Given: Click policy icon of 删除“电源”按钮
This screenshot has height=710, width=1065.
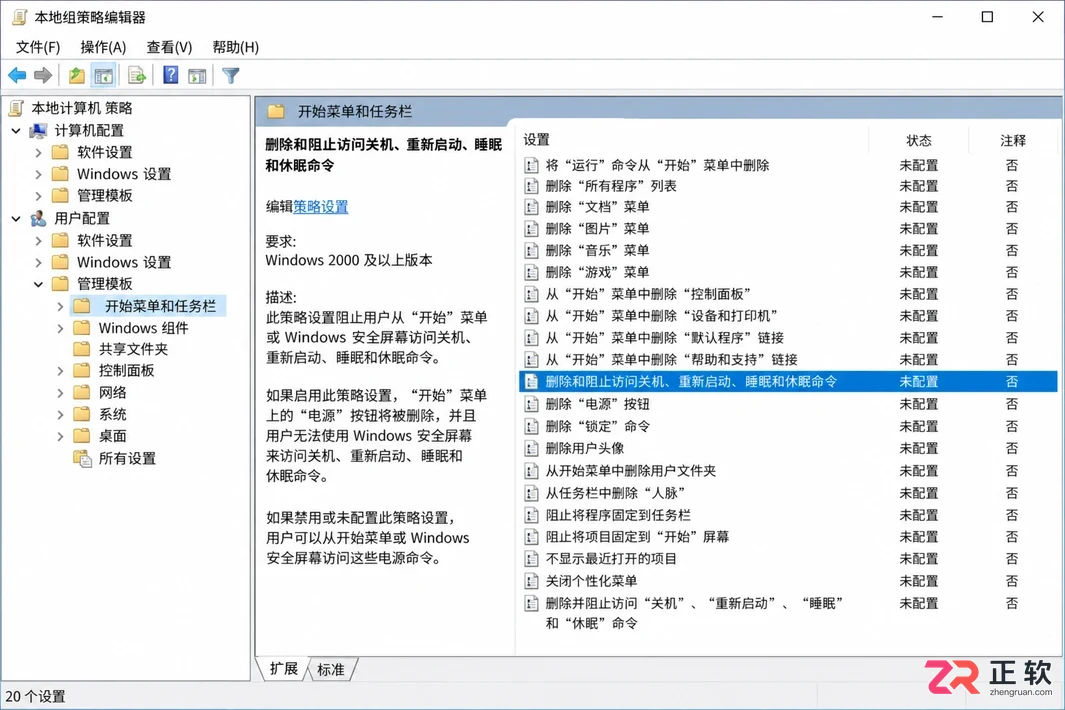Looking at the screenshot, I should coord(531,404).
